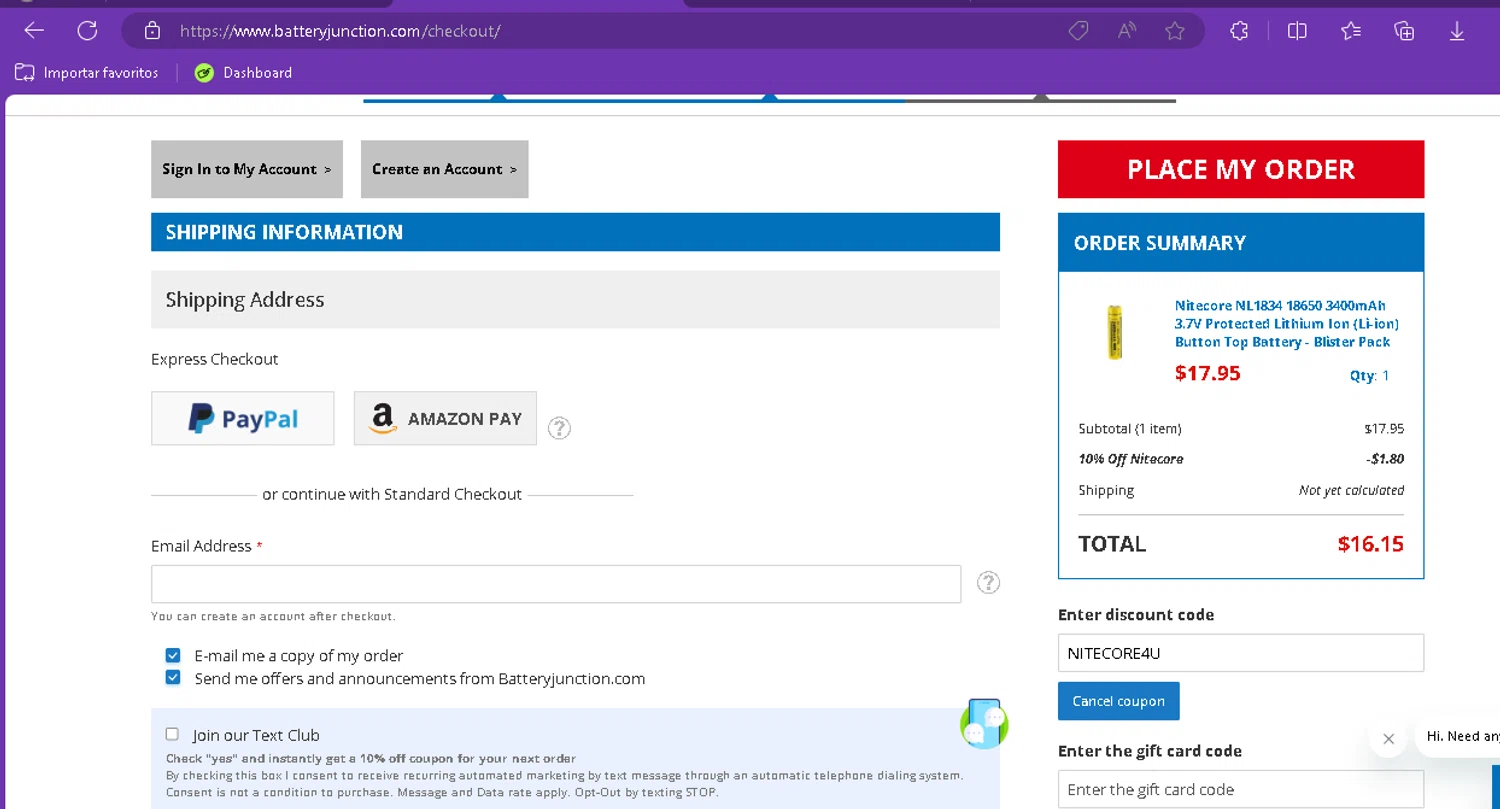This screenshot has height=809, width=1500.
Task: Click the Shipping Address section header
Action: coord(575,299)
